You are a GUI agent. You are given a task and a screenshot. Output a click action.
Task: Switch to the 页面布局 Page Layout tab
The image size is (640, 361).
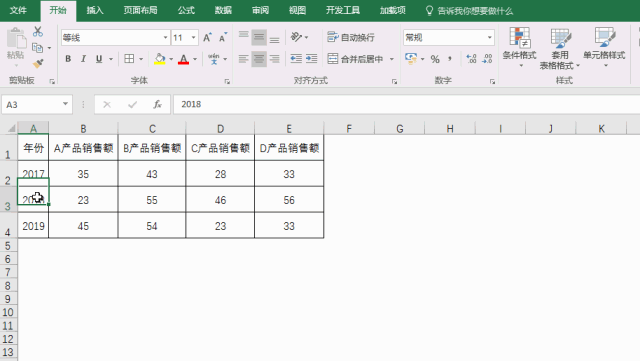point(140,10)
